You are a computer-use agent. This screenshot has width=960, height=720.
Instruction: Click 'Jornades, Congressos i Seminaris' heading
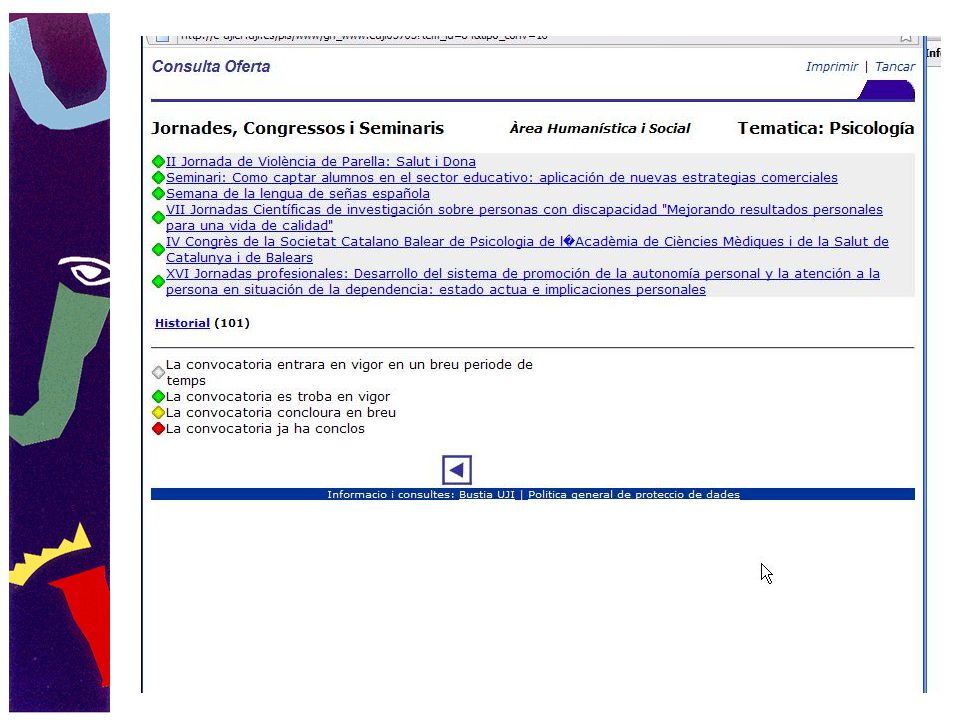coord(298,129)
